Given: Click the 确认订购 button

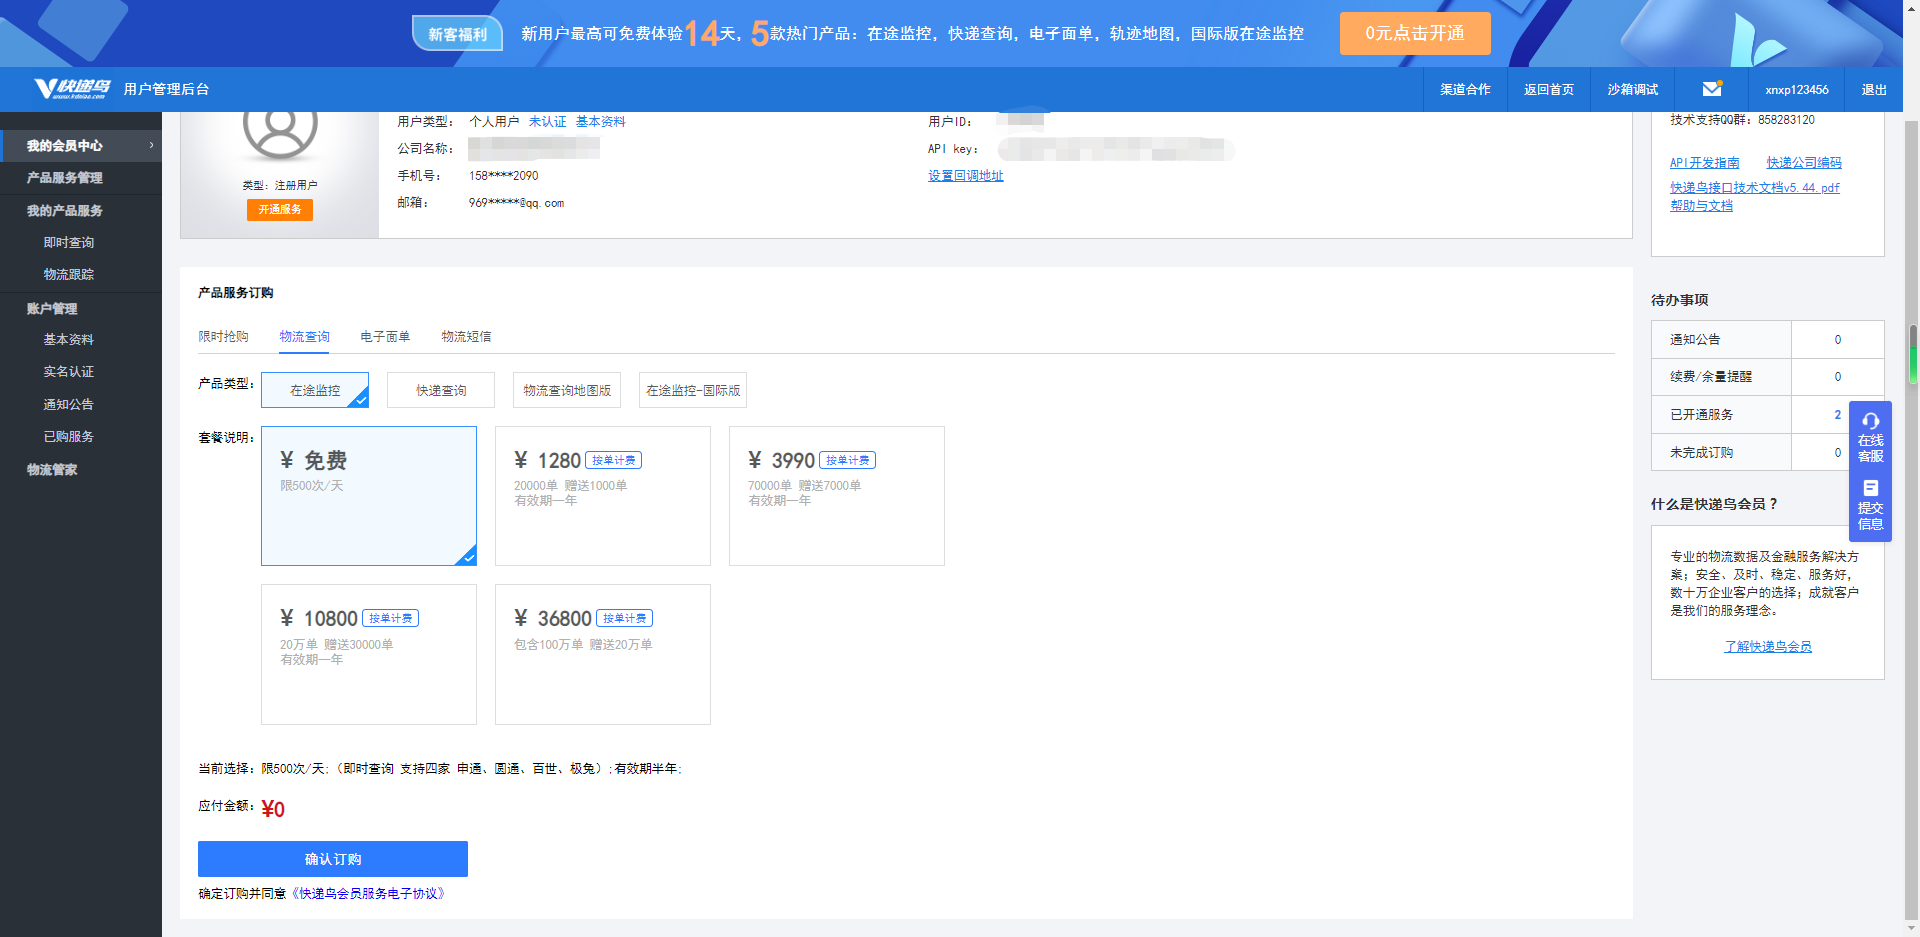Looking at the screenshot, I should [x=333, y=859].
